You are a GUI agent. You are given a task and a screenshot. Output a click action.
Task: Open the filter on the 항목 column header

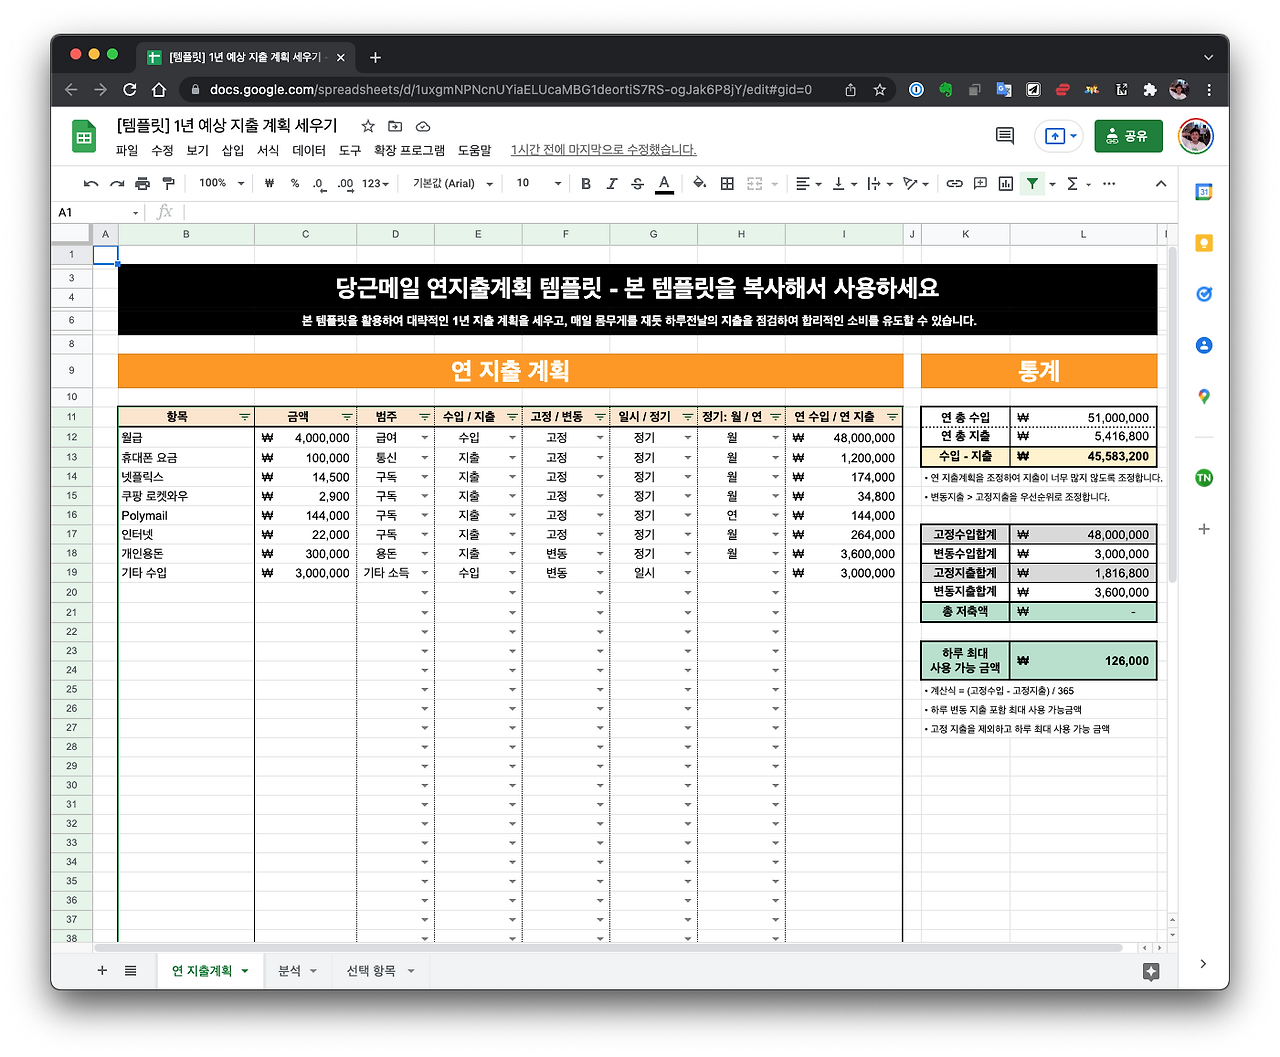244,417
